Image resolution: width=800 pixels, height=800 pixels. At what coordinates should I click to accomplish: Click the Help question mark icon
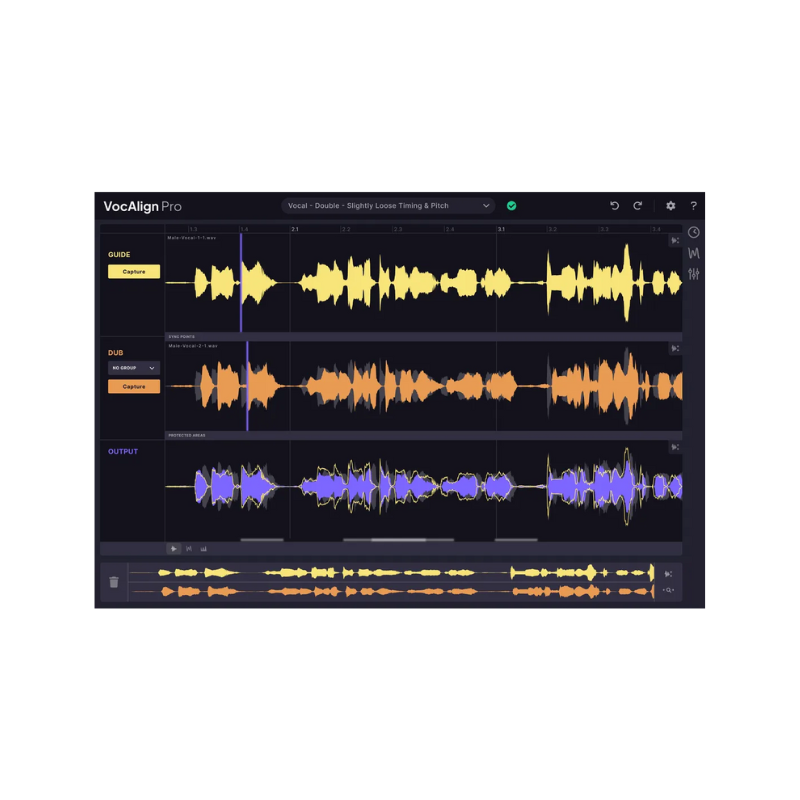(x=693, y=205)
